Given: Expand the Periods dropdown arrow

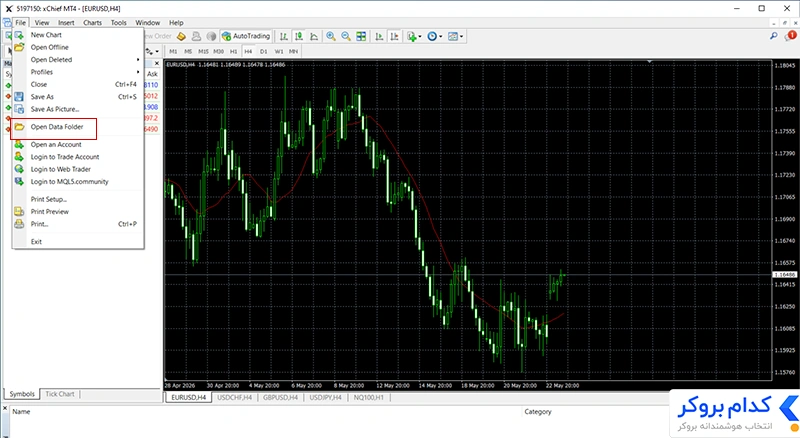Looking at the screenshot, I should (x=440, y=36).
